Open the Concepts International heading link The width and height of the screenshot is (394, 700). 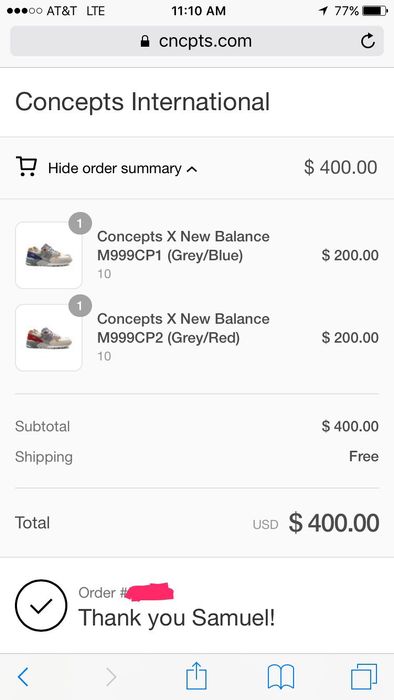click(x=142, y=101)
